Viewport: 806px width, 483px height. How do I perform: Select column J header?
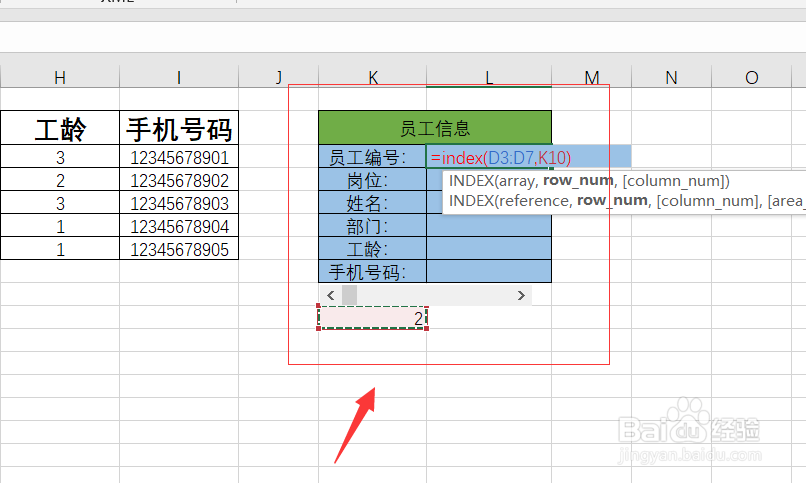click(279, 77)
